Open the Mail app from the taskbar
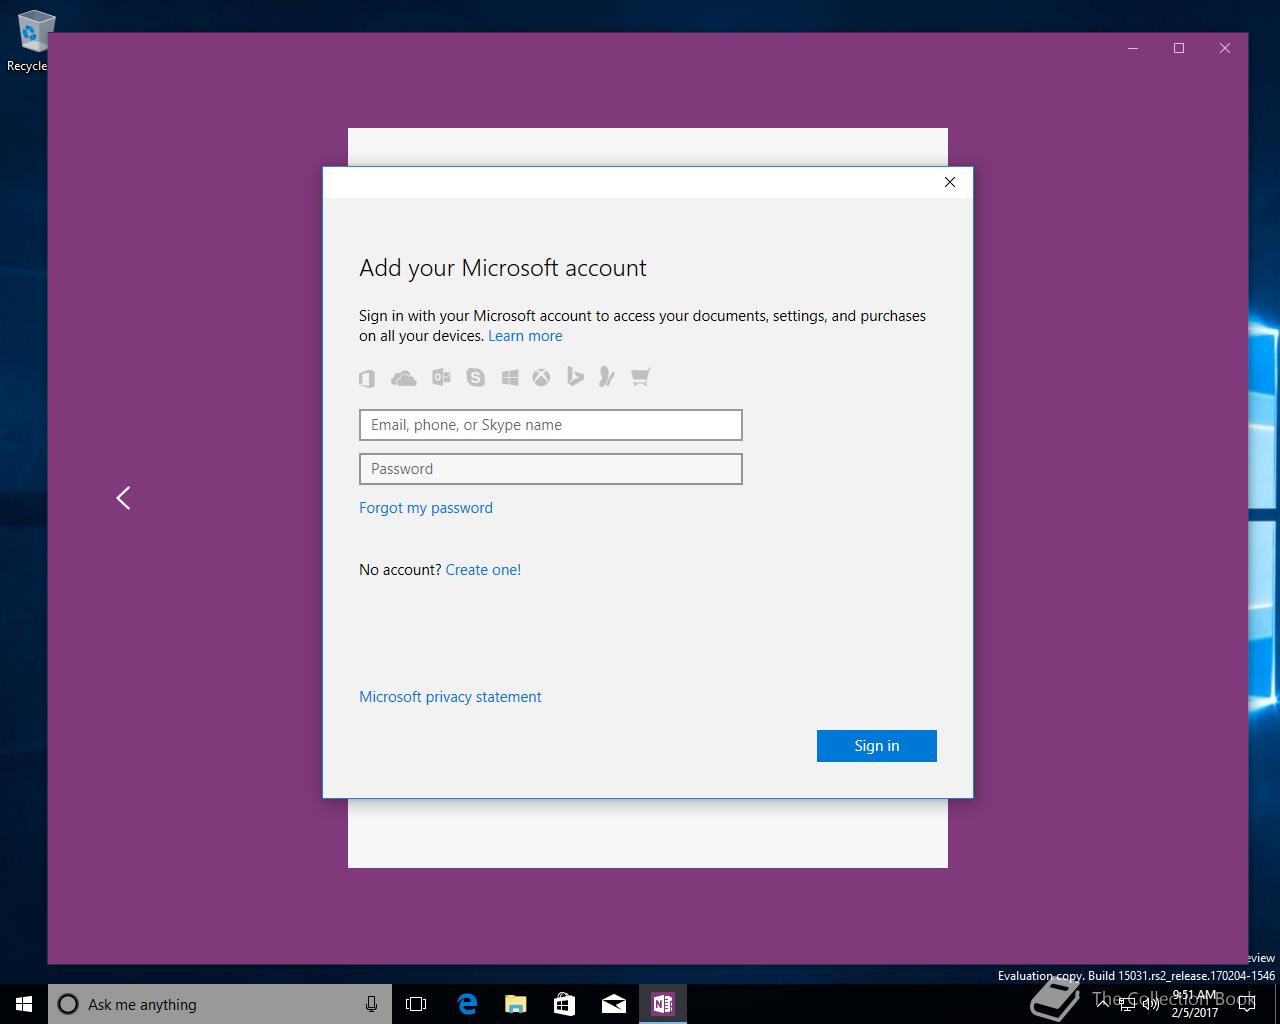Viewport: 1280px width, 1024px height. pyautogui.click(x=614, y=1004)
